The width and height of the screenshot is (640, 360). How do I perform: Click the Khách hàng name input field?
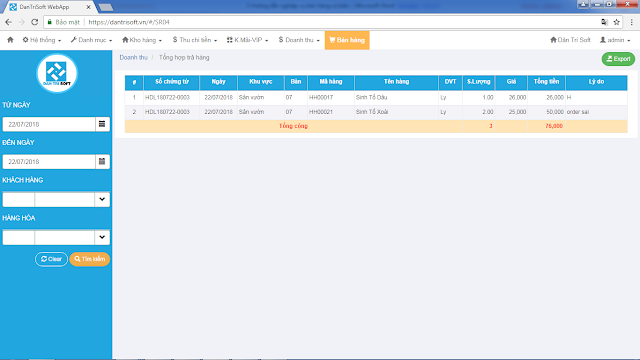(x=64, y=199)
